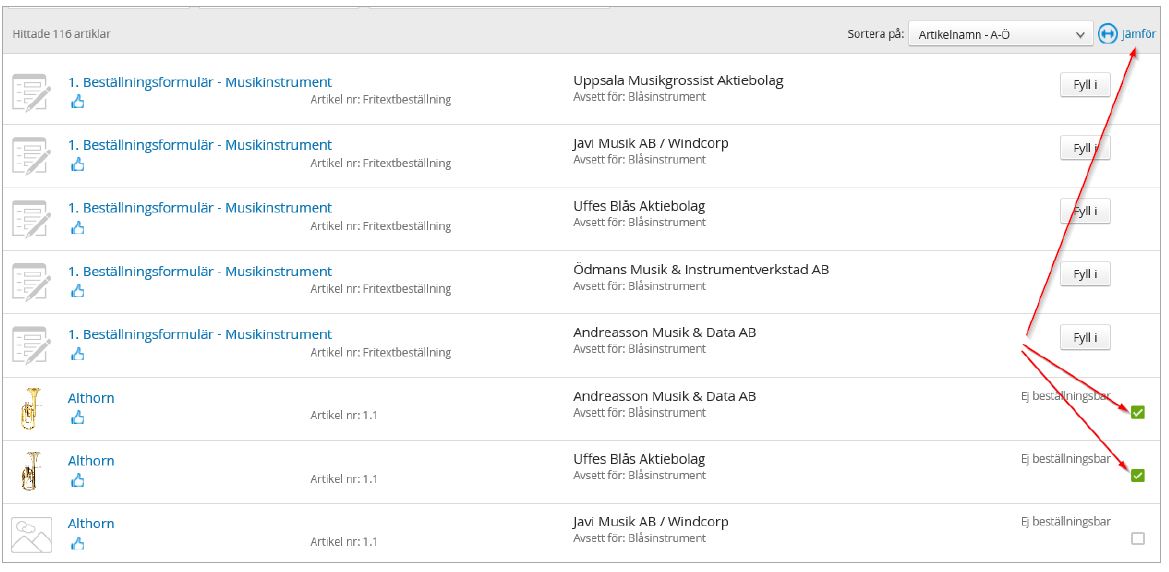Open Beställningsformulär link for Ödmans Musik
The width and height of the screenshot is (1169, 572).
point(200,271)
